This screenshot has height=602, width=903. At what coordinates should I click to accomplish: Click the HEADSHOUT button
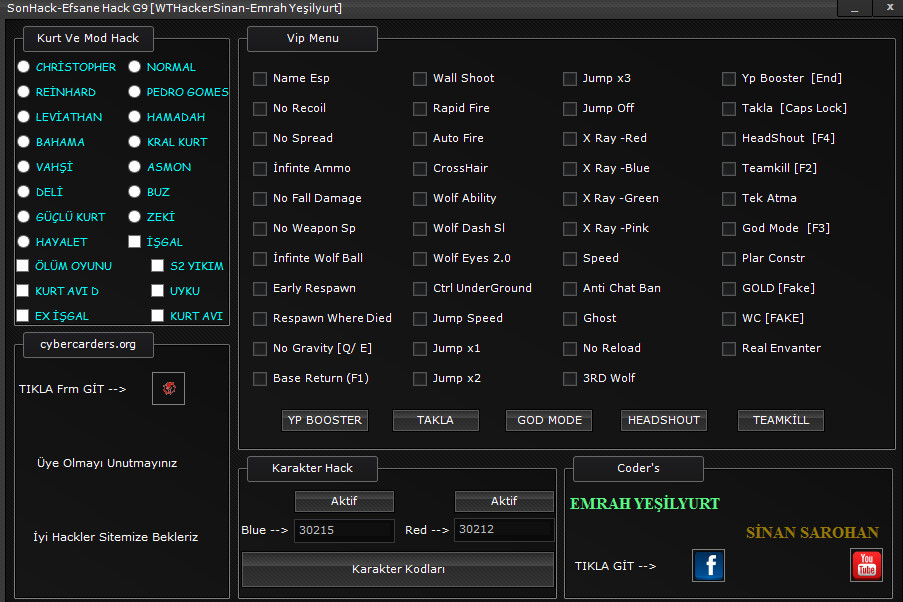[x=663, y=420]
